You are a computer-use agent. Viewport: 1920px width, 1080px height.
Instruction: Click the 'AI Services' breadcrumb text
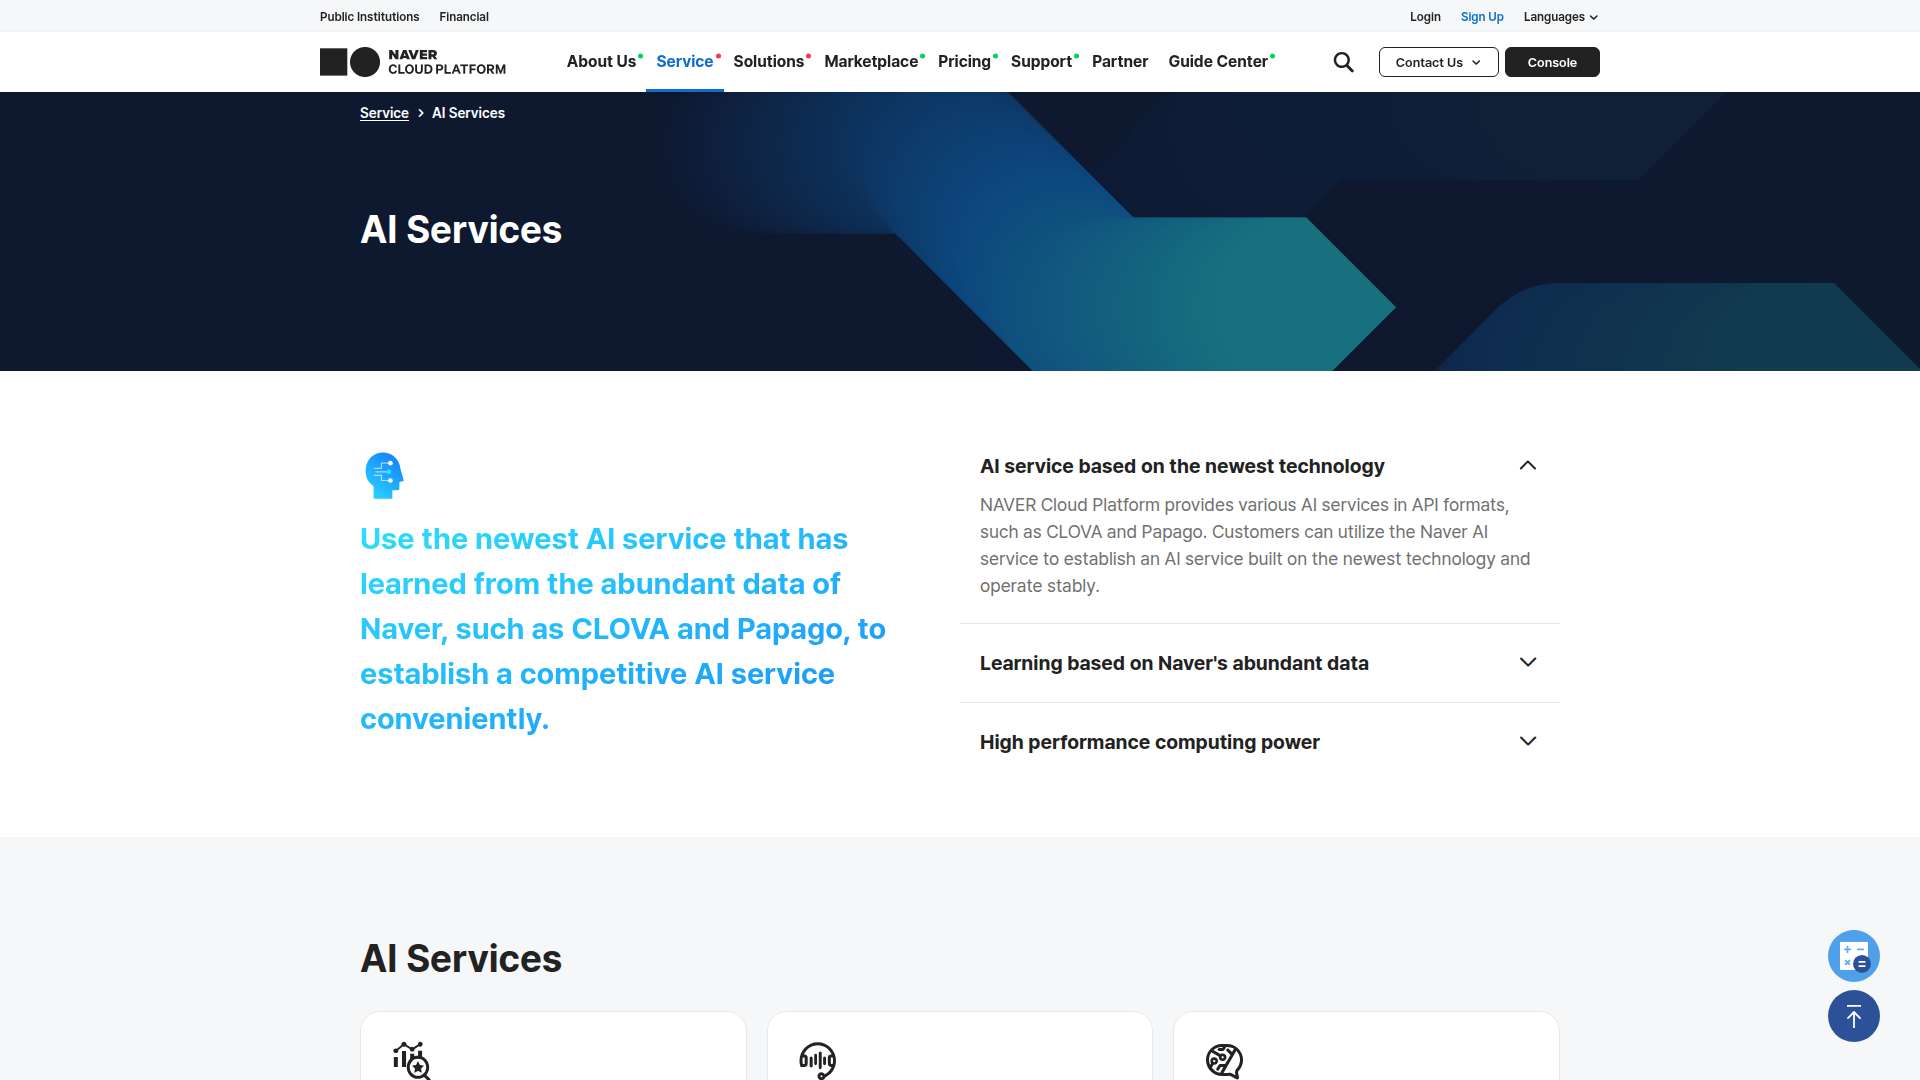[468, 113]
